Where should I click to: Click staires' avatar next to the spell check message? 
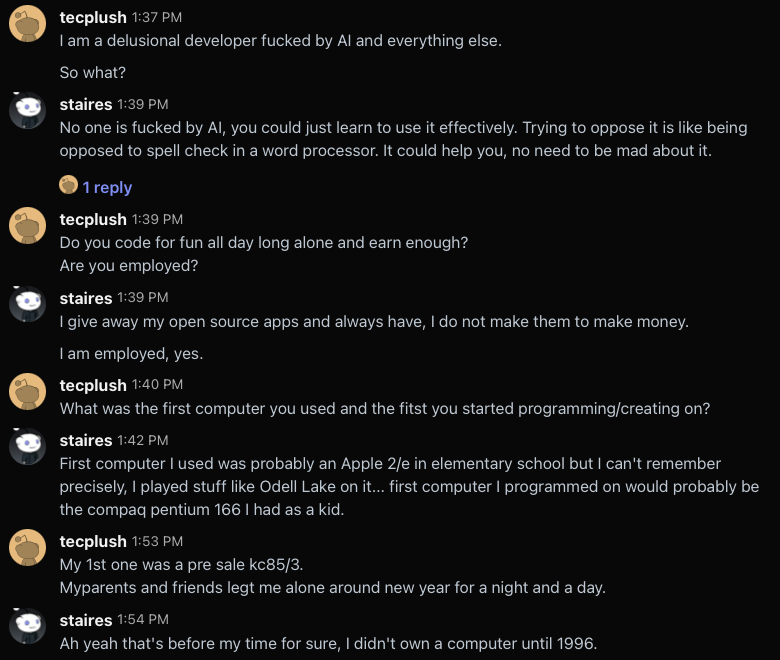point(27,110)
